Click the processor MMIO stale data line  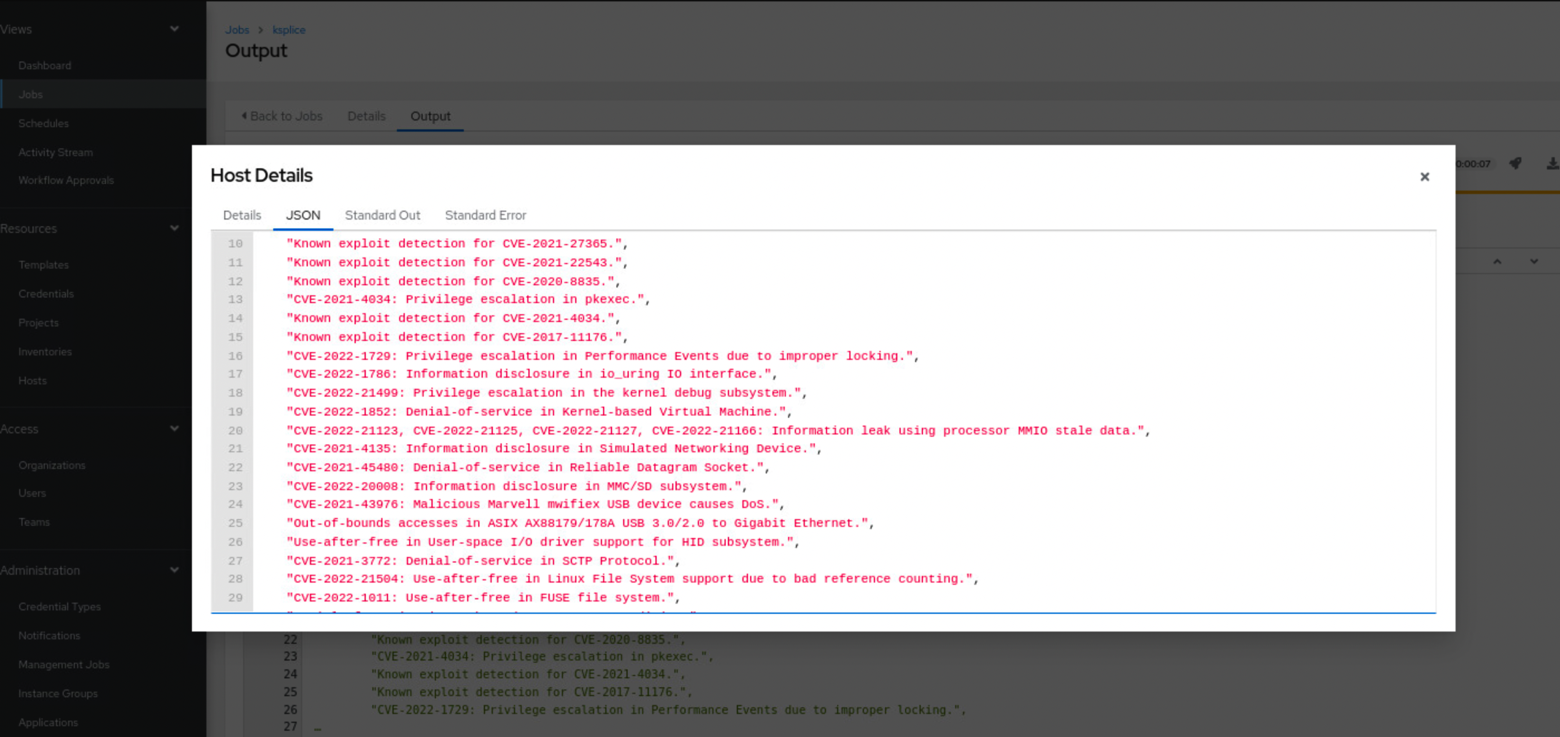719,431
